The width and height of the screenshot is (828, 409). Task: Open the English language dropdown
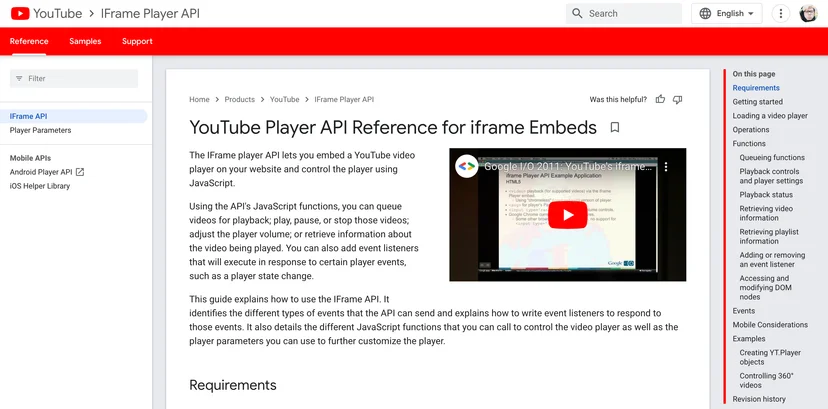pos(727,13)
